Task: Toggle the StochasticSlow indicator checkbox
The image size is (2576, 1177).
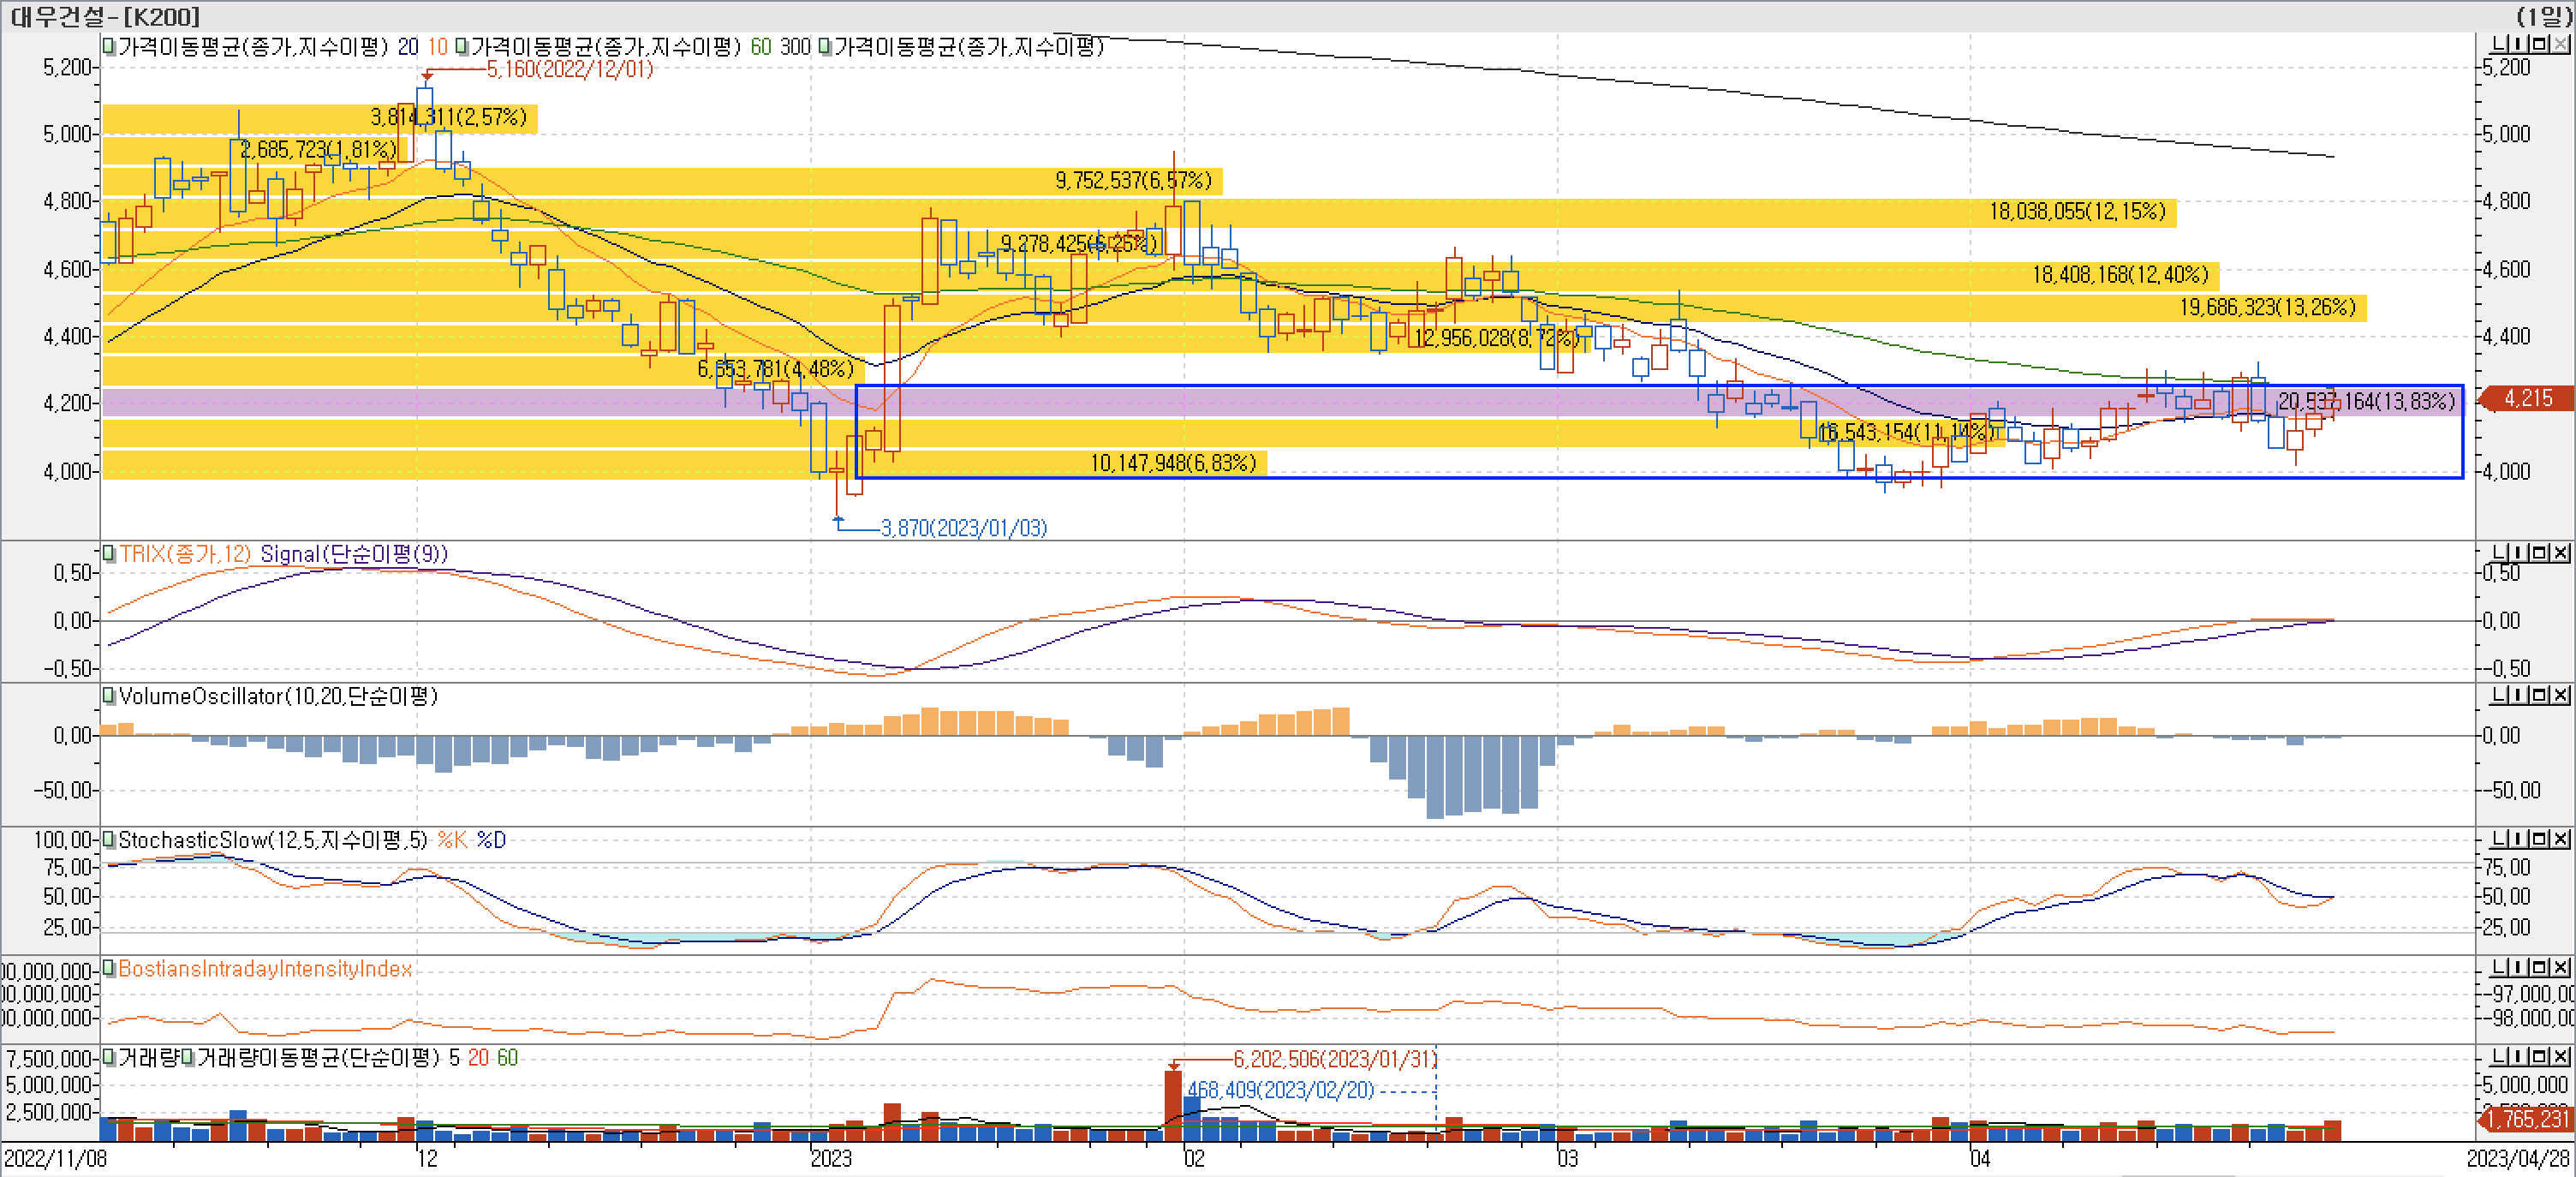Action: click(x=108, y=840)
